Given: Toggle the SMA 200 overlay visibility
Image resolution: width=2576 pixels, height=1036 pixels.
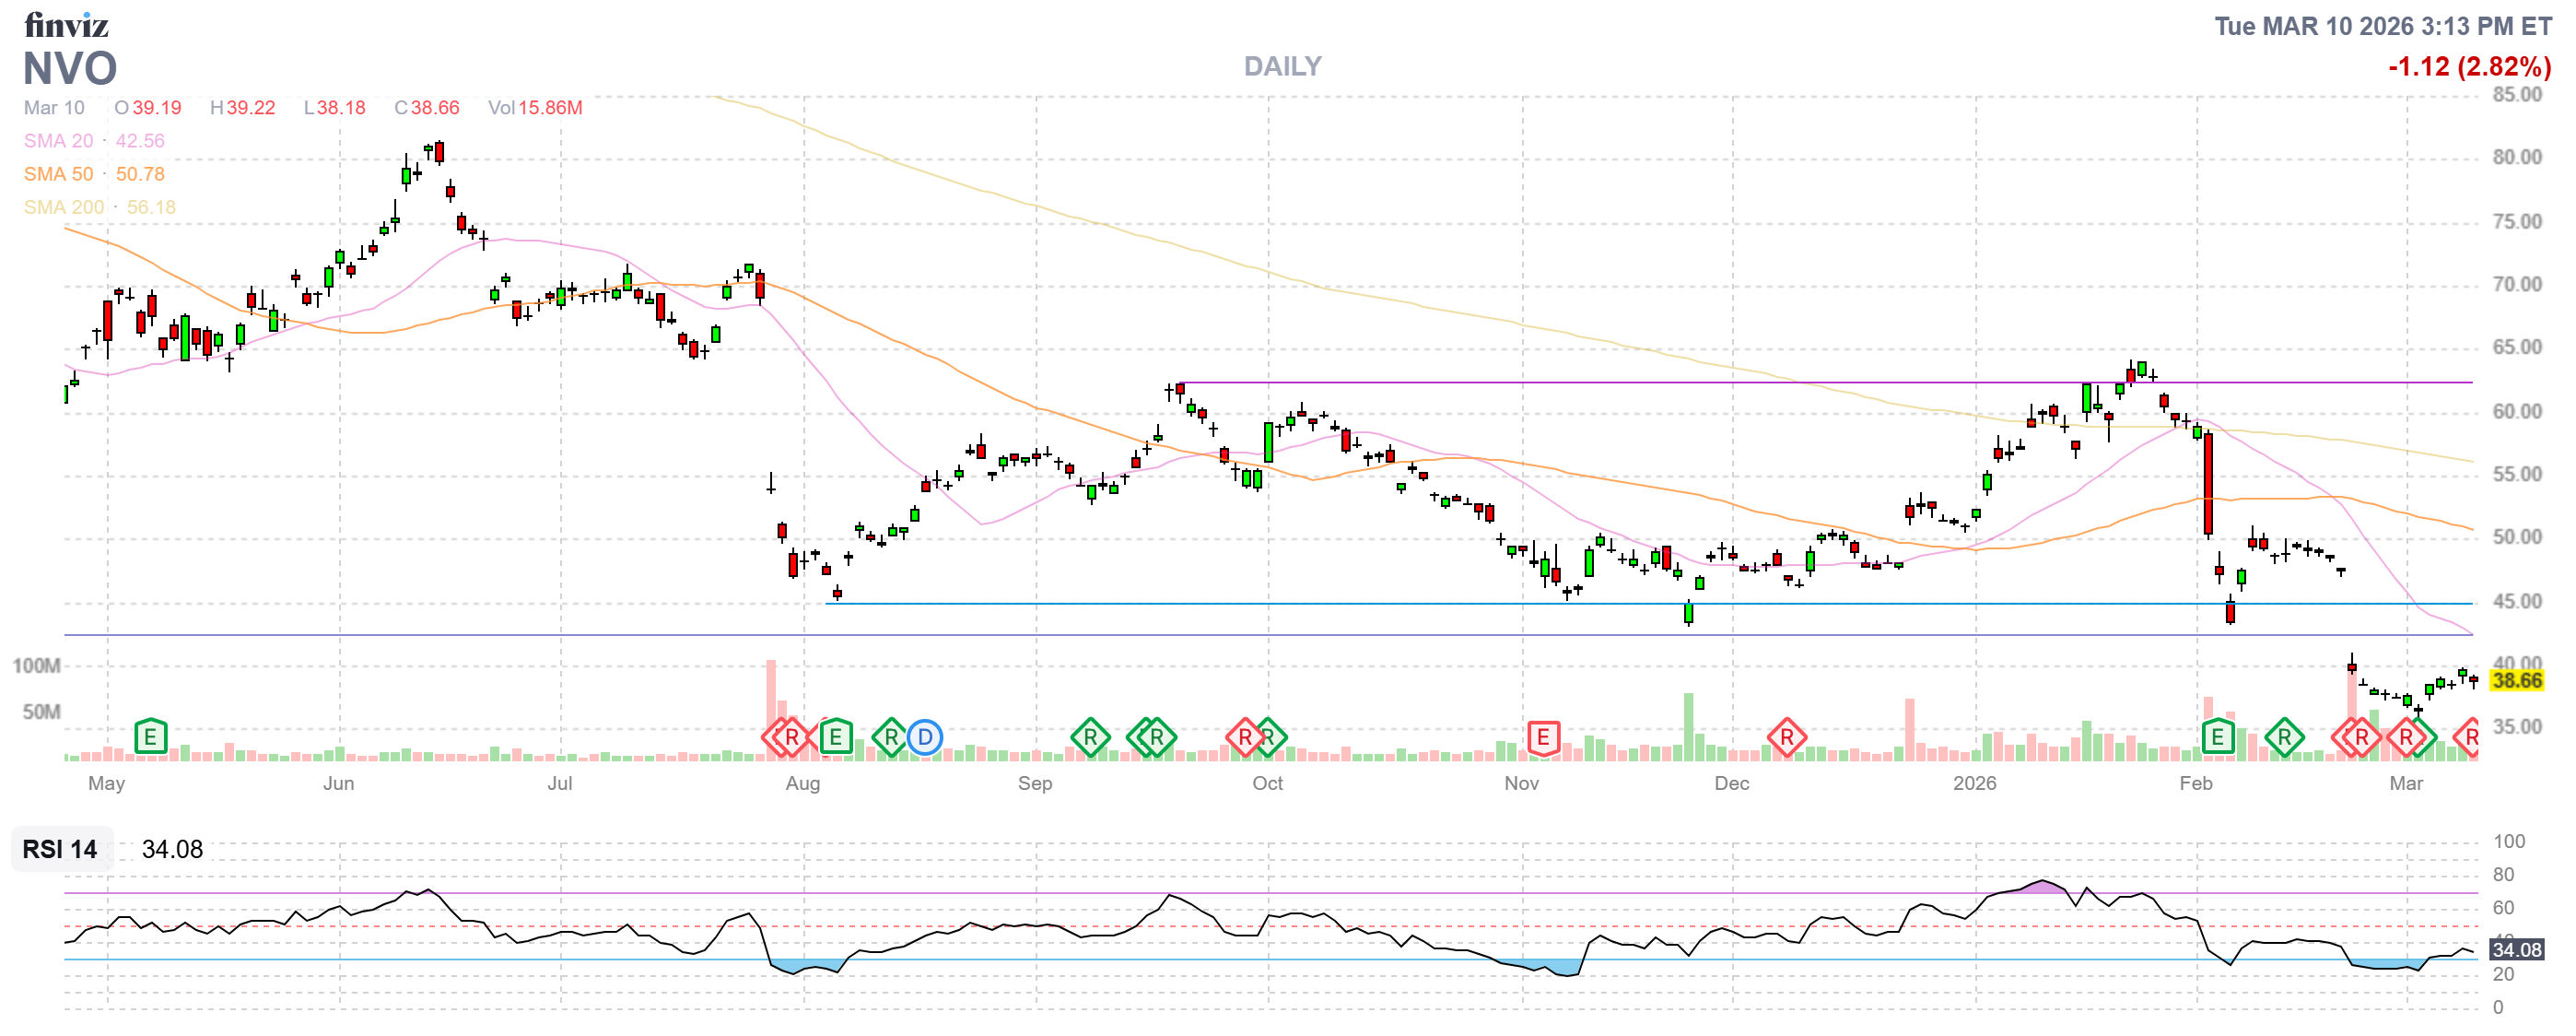Looking at the screenshot, I should point(65,207).
